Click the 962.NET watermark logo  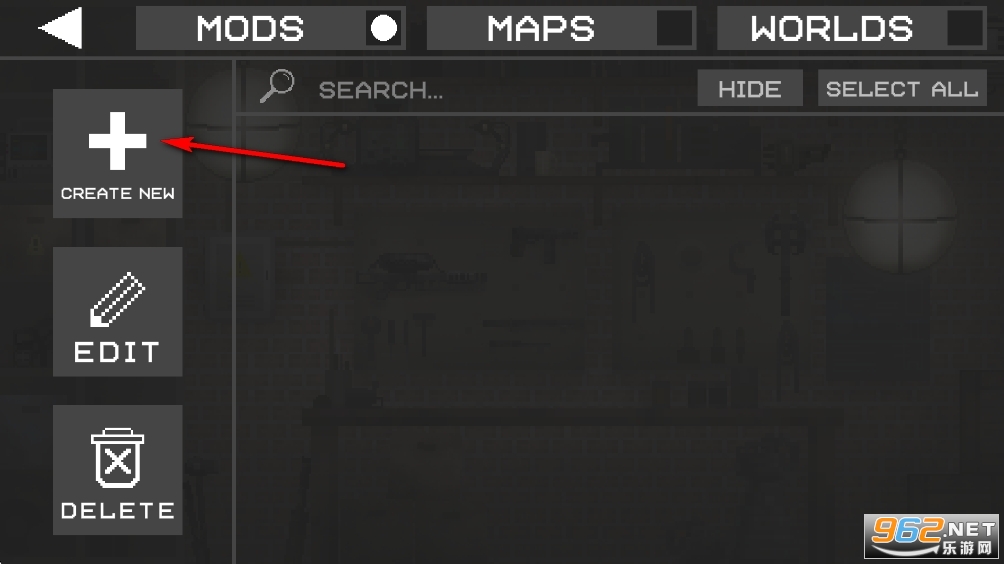pos(932,536)
